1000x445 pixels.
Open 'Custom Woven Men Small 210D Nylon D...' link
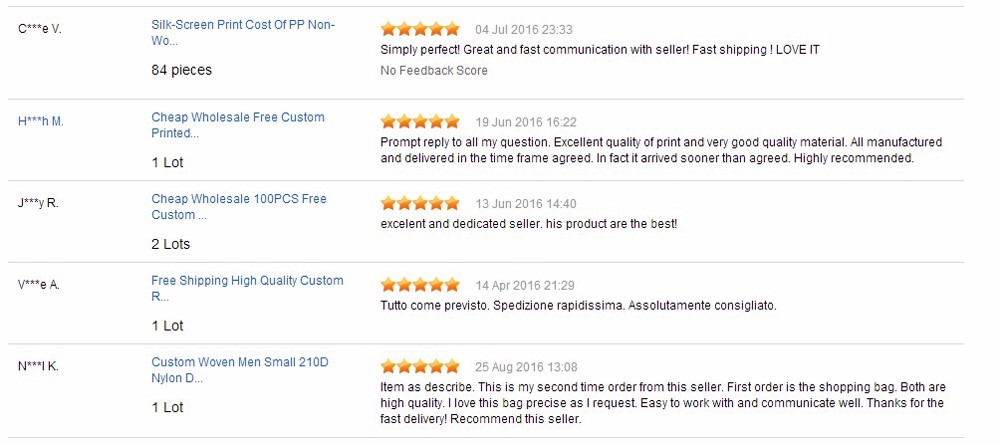click(240, 370)
